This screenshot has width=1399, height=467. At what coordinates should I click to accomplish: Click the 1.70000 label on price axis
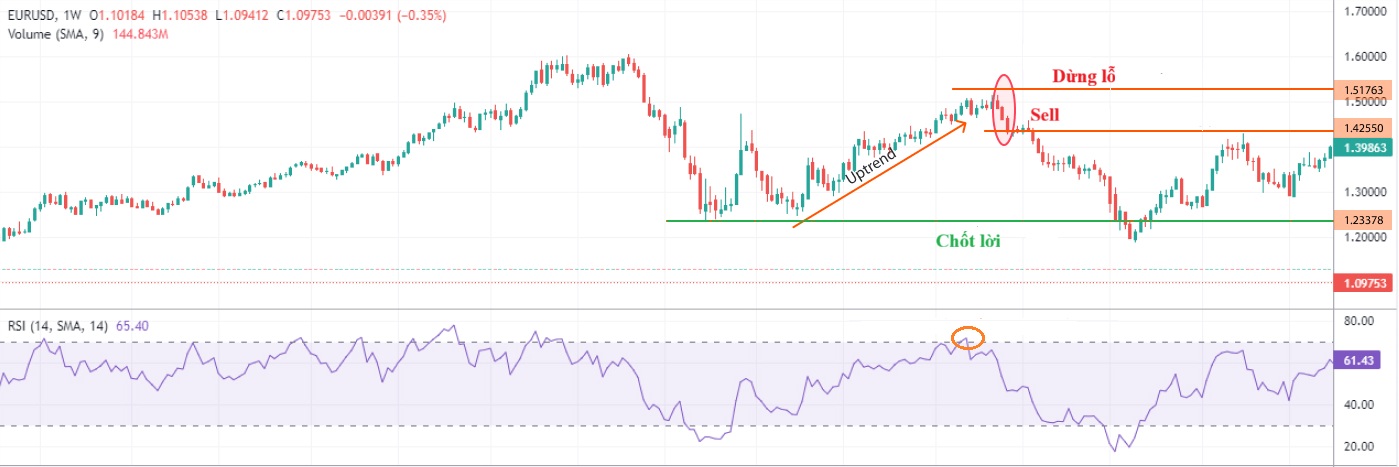click(1364, 11)
